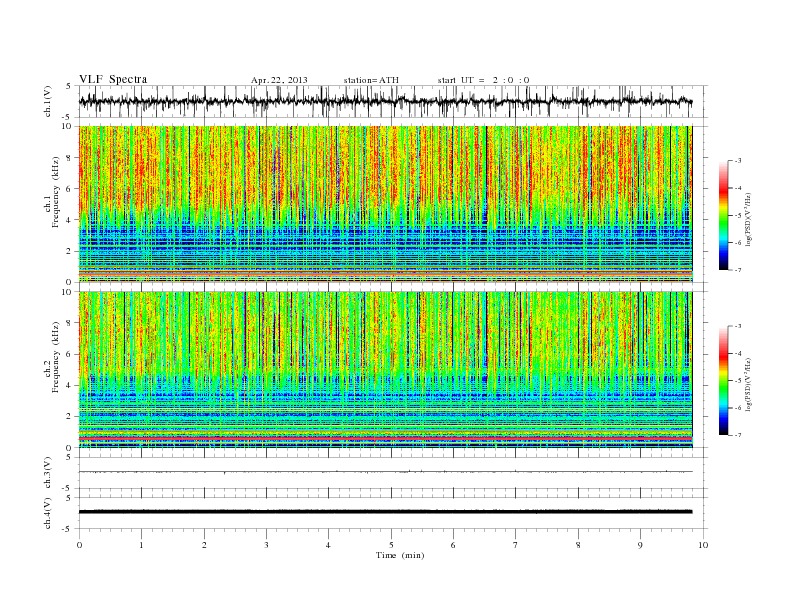The width and height of the screenshot is (792, 612).
Task: Select the date "Apr. 22, 2013"
Action: [279, 80]
